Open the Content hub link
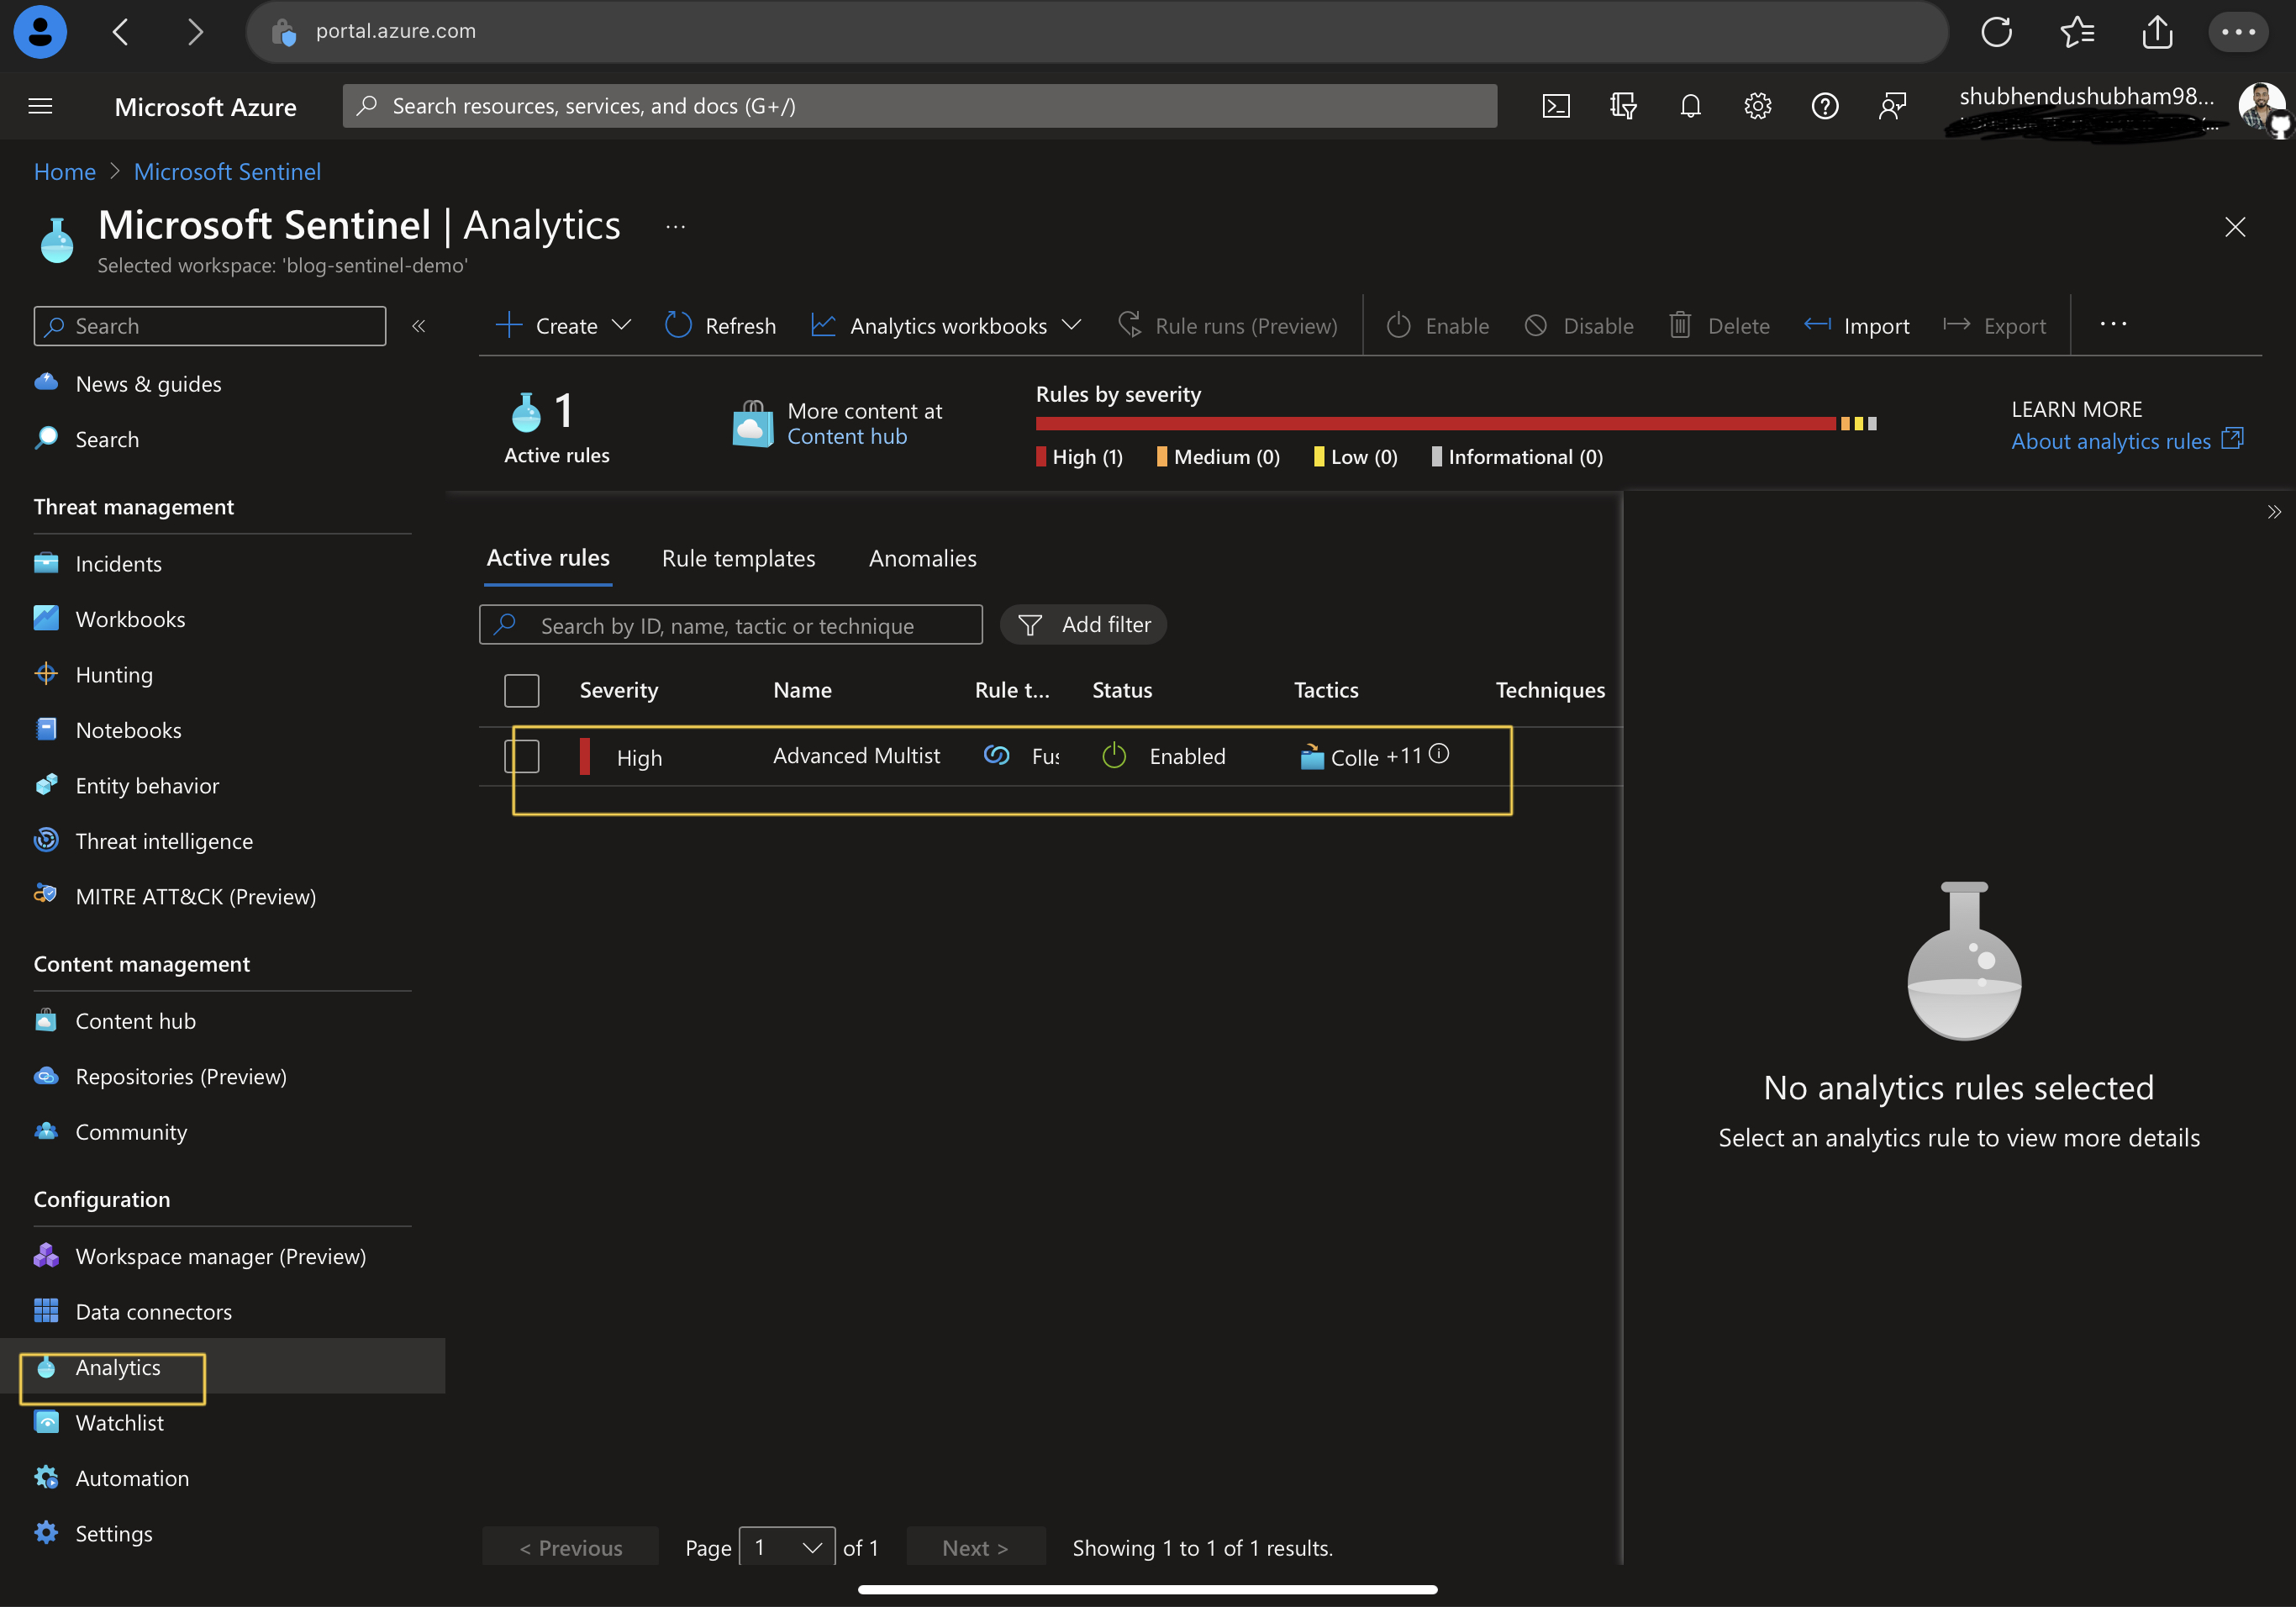2296x1607 pixels. tap(847, 436)
